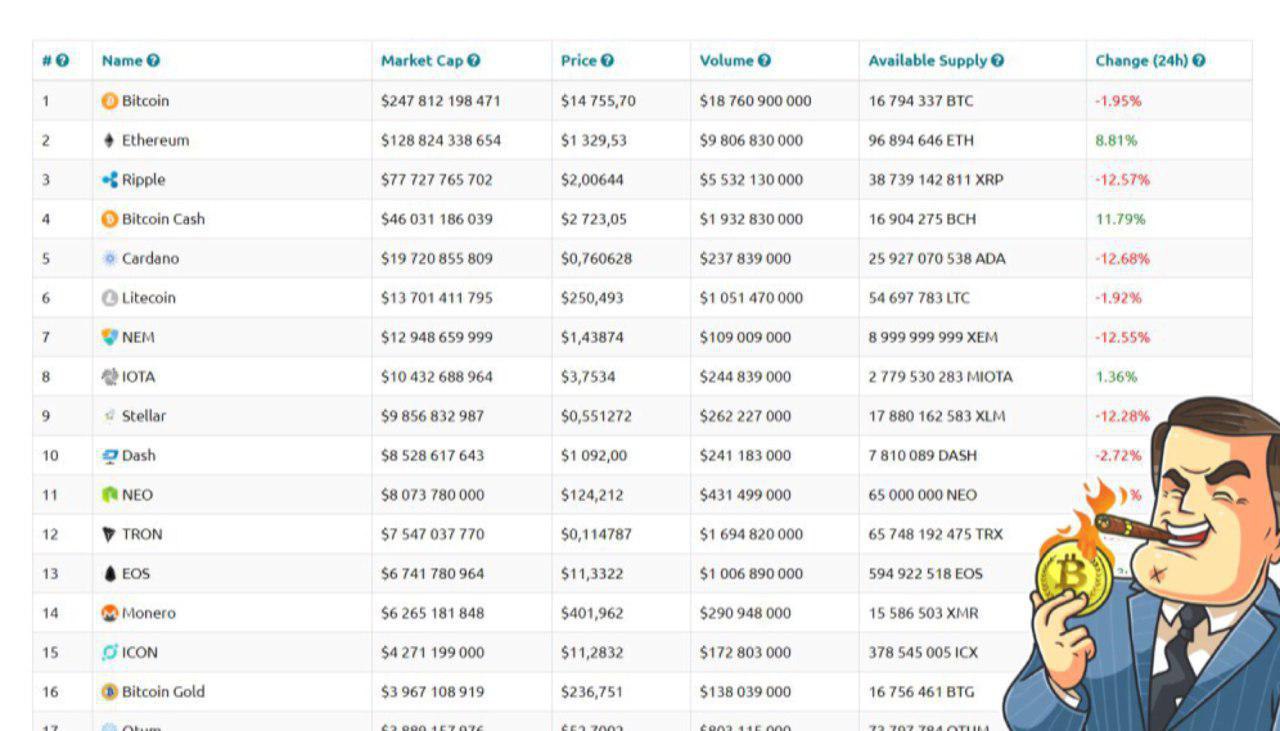
Task: Click the Stellar rocket logo icon
Action: point(110,416)
